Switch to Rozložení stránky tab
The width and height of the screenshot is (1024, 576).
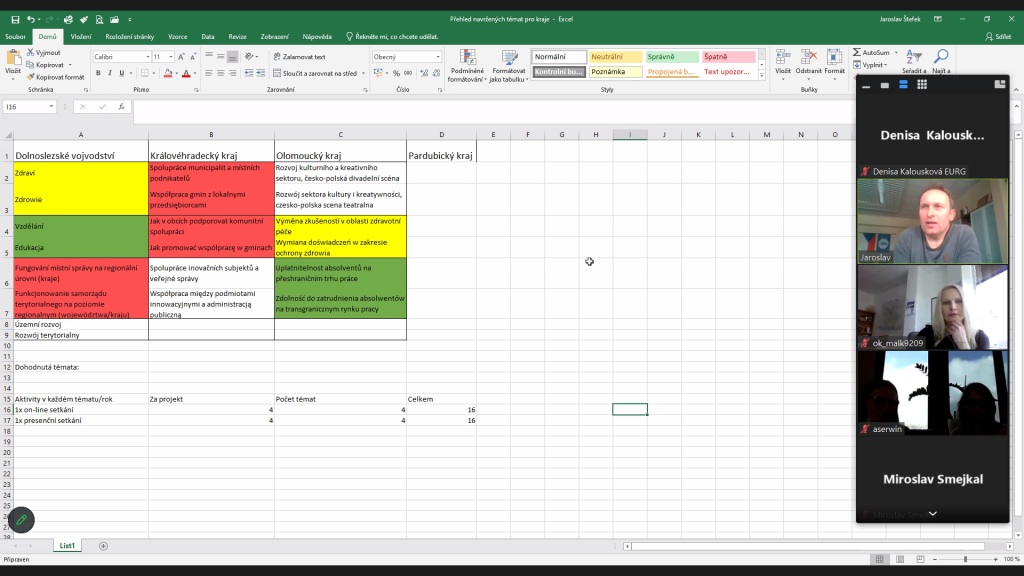click(130, 37)
